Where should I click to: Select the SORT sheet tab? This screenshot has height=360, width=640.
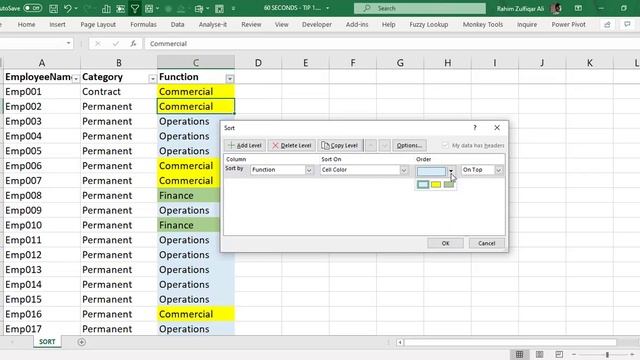pyautogui.click(x=47, y=342)
